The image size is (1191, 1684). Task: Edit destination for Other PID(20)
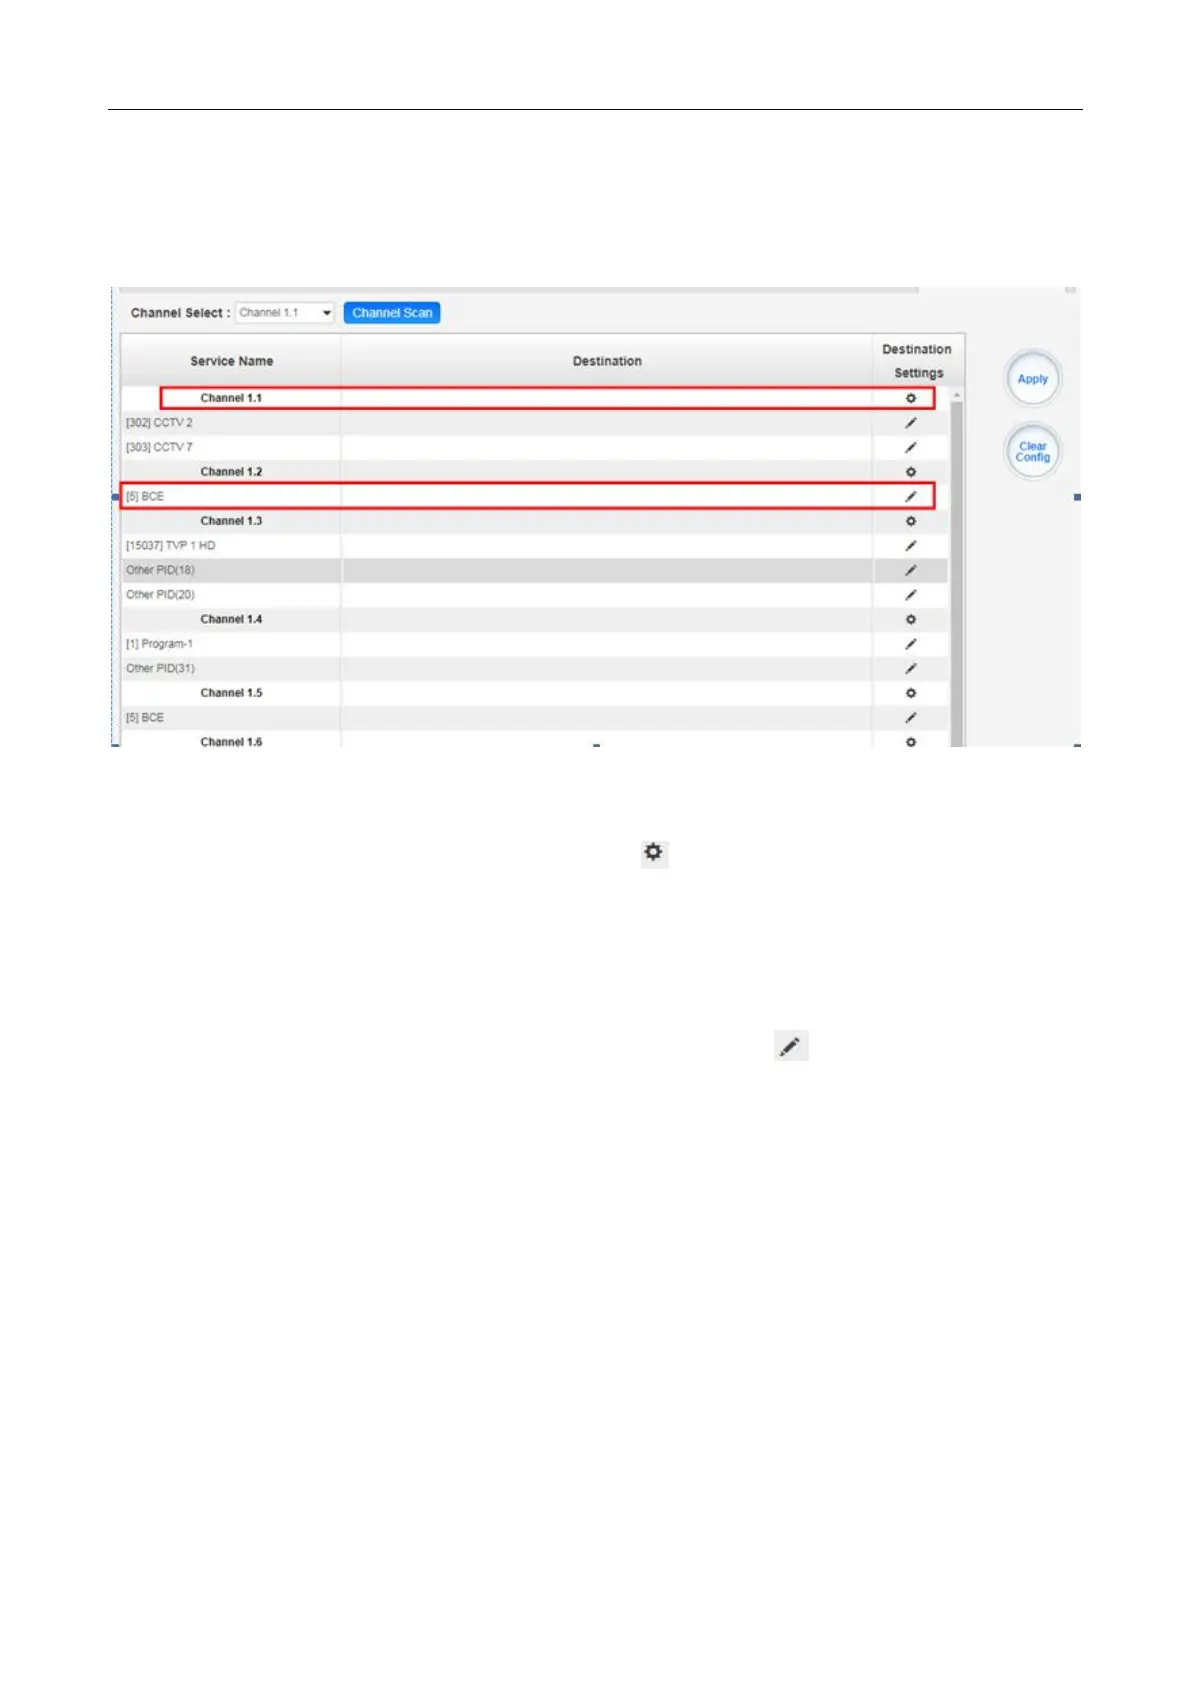(x=910, y=595)
